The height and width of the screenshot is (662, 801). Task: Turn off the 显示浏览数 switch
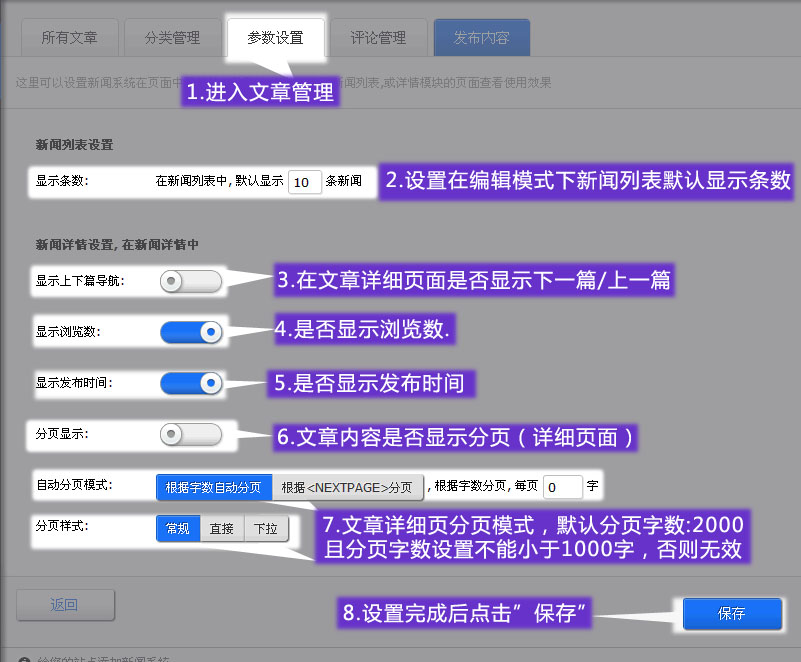pyautogui.click(x=190, y=332)
